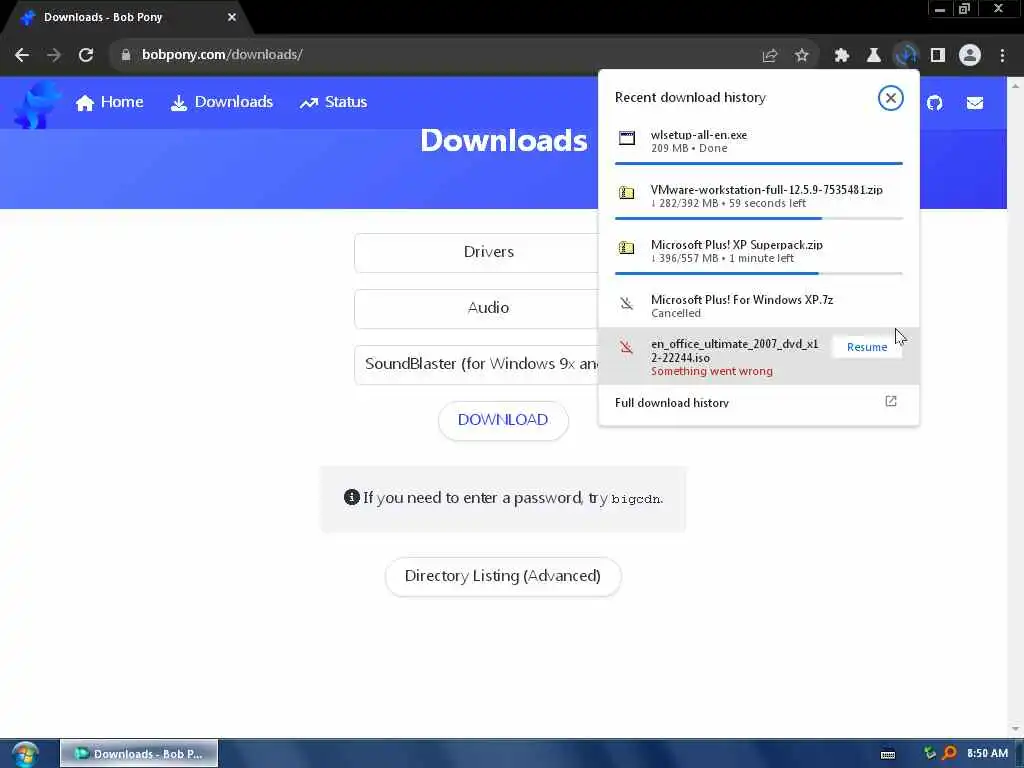The image size is (1024, 768).
Task: Select Microsoft Plus! XP Superpack.zip entry
Action: pos(758,251)
